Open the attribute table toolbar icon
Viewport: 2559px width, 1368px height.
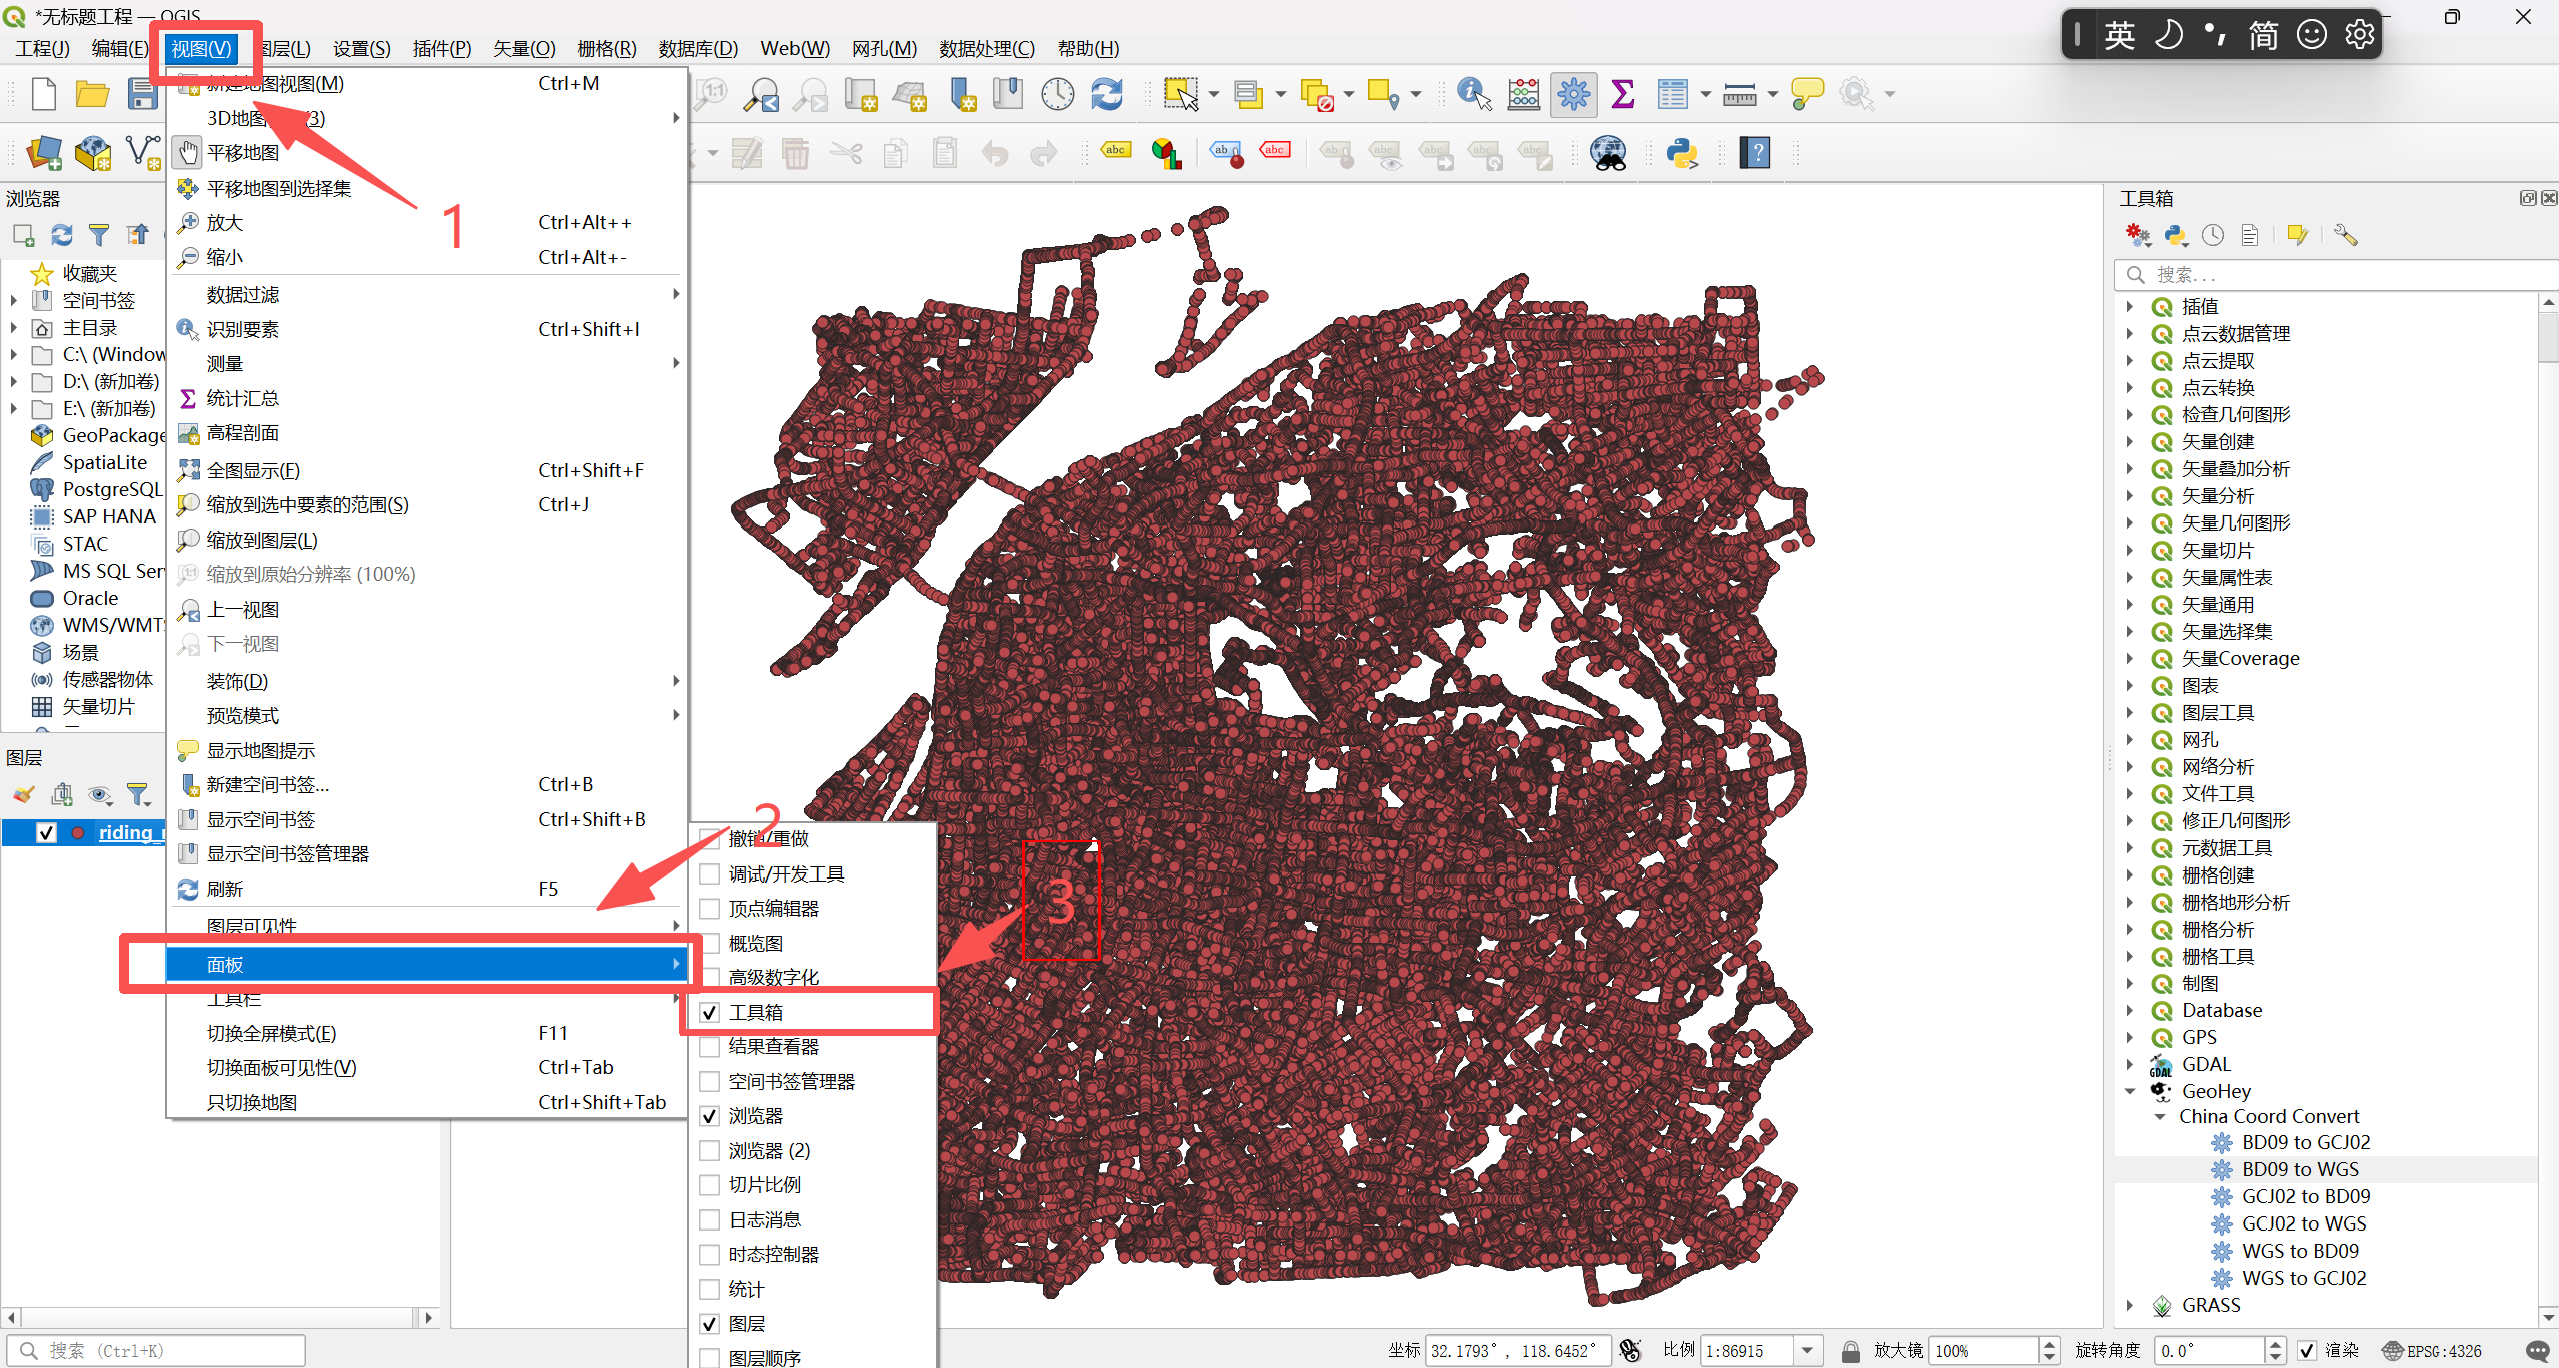[1671, 94]
